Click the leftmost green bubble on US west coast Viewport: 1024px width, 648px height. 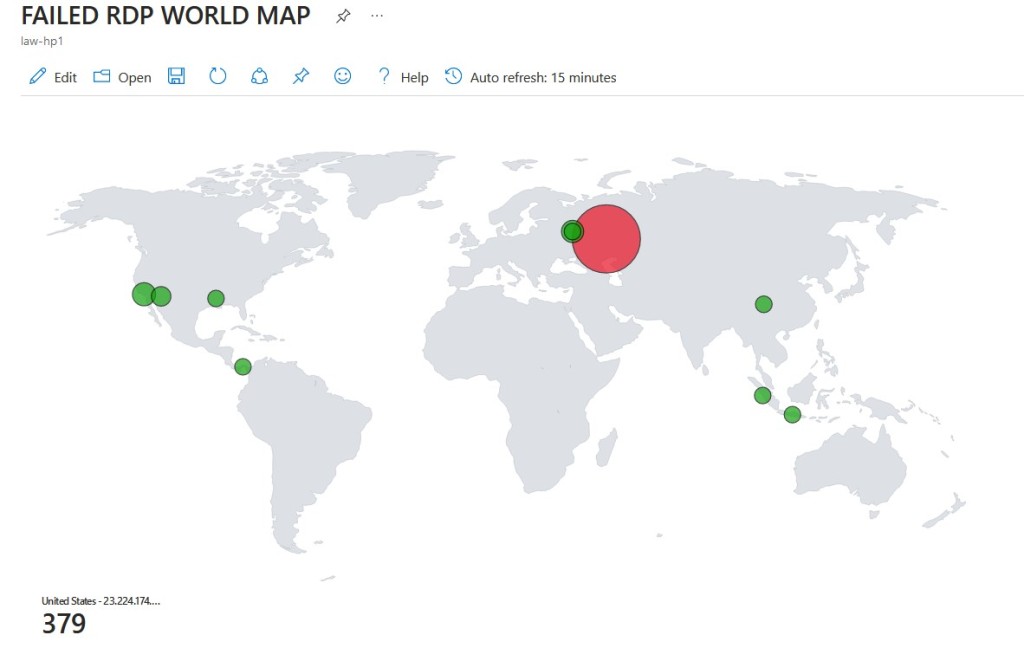tap(143, 294)
